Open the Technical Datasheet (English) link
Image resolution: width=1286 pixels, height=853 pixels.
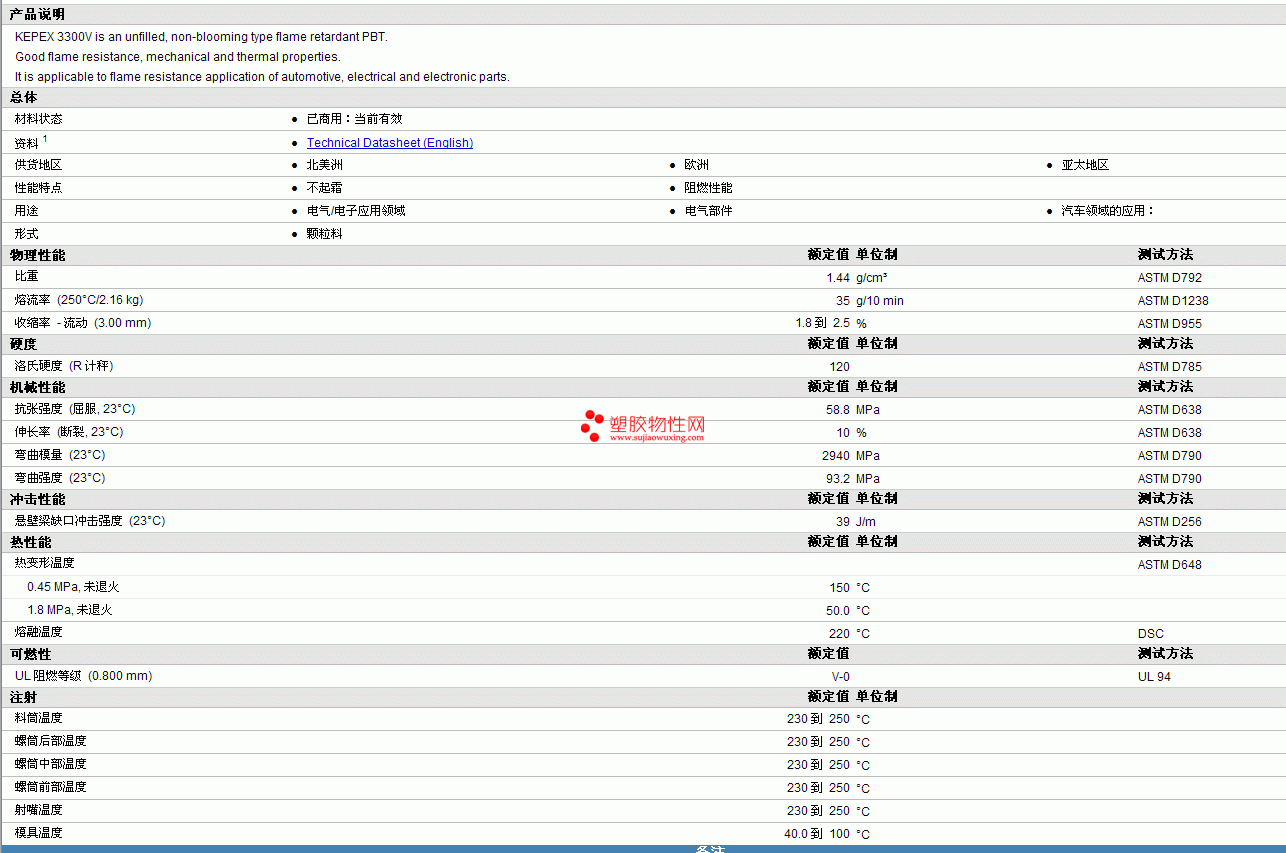click(390, 143)
